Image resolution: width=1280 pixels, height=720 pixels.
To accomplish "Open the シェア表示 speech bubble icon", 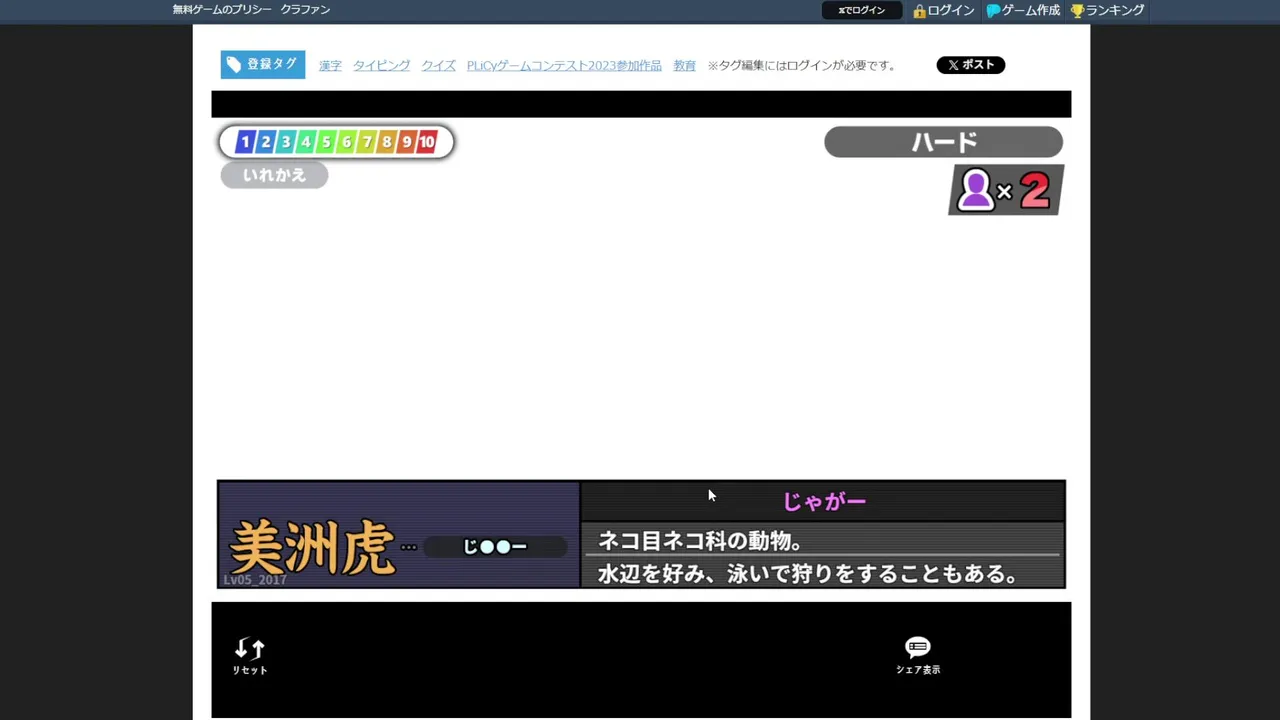I will pos(917,647).
